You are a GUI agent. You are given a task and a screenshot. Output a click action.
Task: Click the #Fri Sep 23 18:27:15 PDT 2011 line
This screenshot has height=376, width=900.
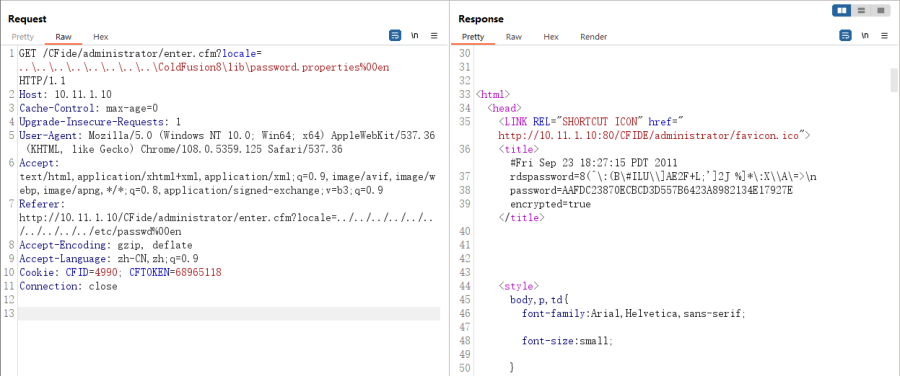point(593,163)
